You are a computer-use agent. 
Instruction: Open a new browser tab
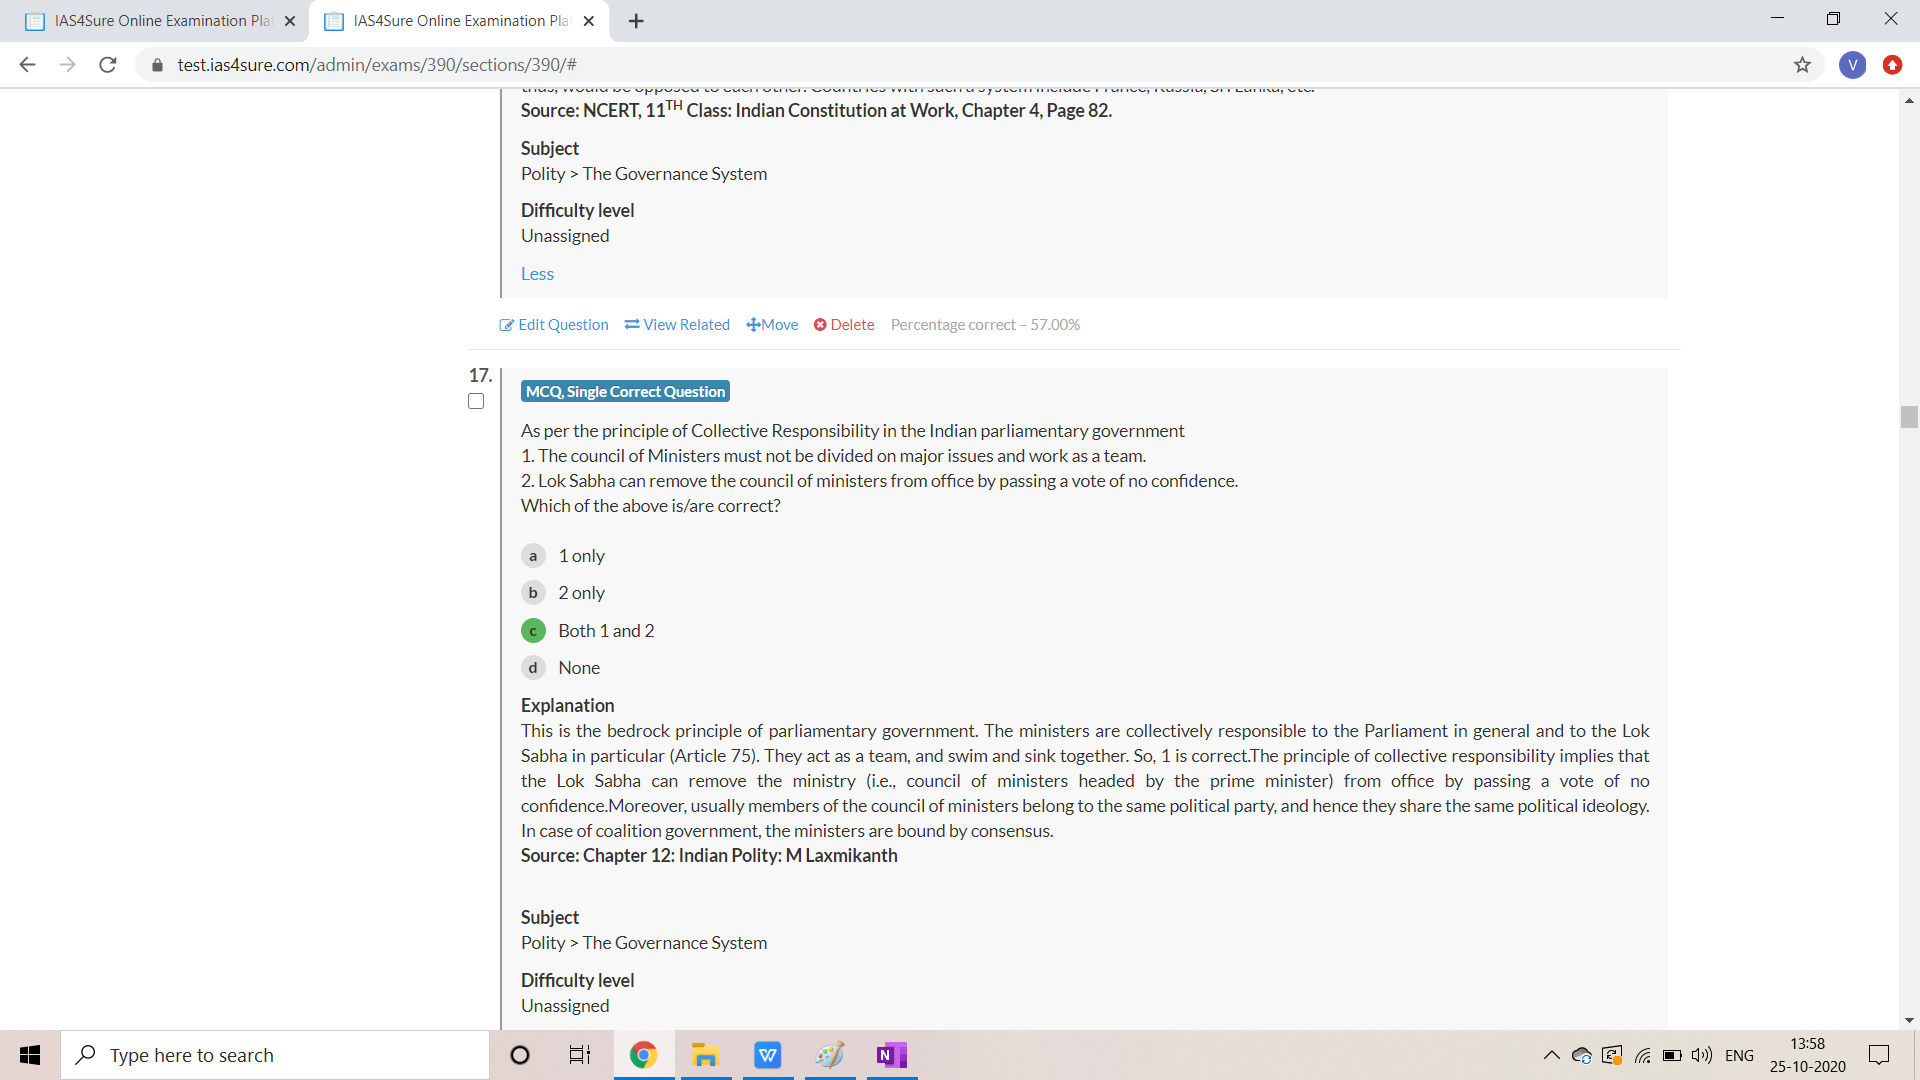[x=636, y=21]
